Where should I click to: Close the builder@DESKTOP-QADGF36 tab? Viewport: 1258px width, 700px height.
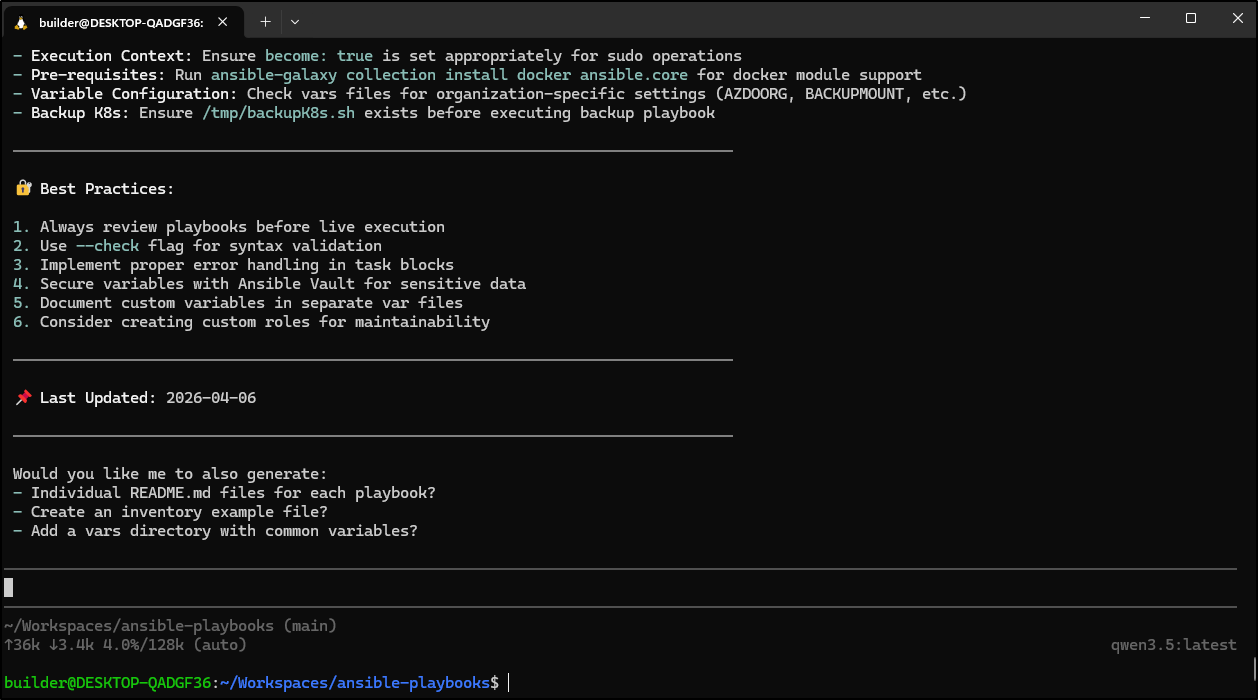tap(222, 21)
